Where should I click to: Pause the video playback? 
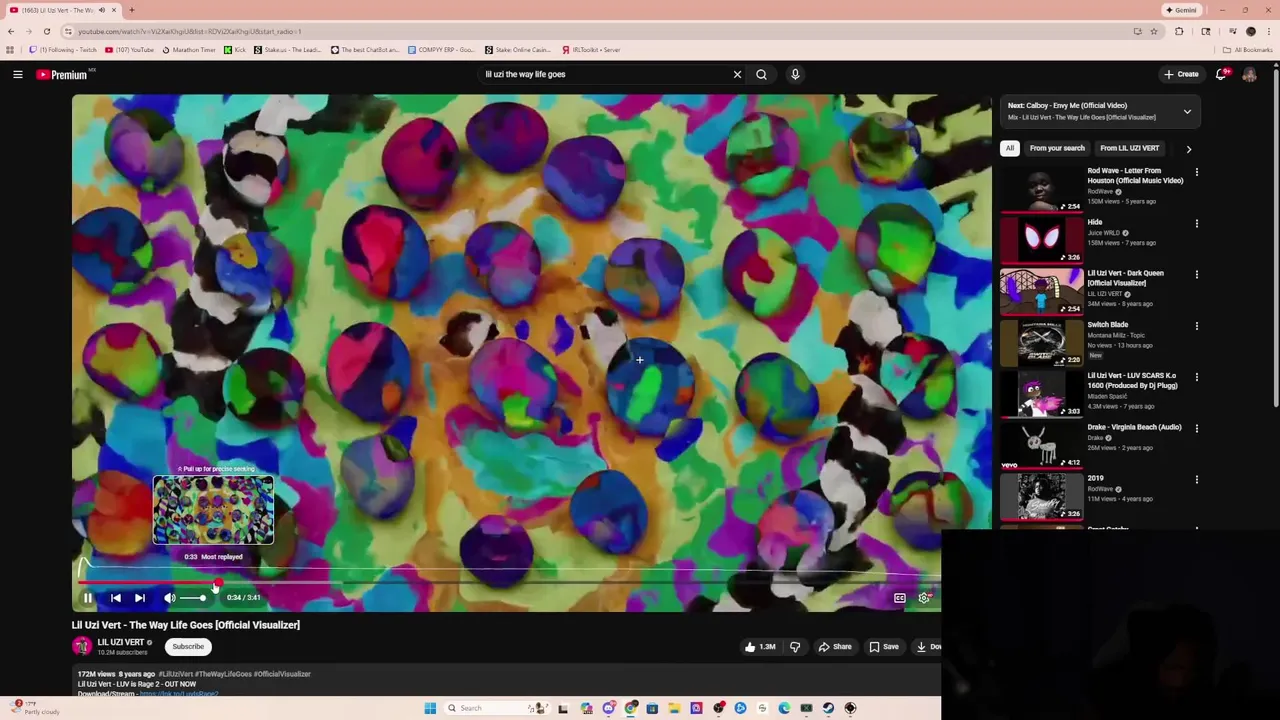click(x=88, y=598)
